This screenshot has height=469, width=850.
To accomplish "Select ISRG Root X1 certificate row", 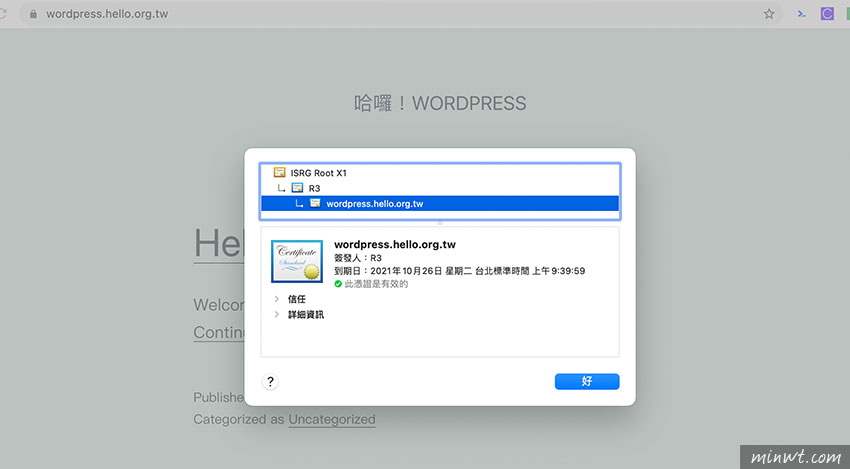I will (440, 173).
